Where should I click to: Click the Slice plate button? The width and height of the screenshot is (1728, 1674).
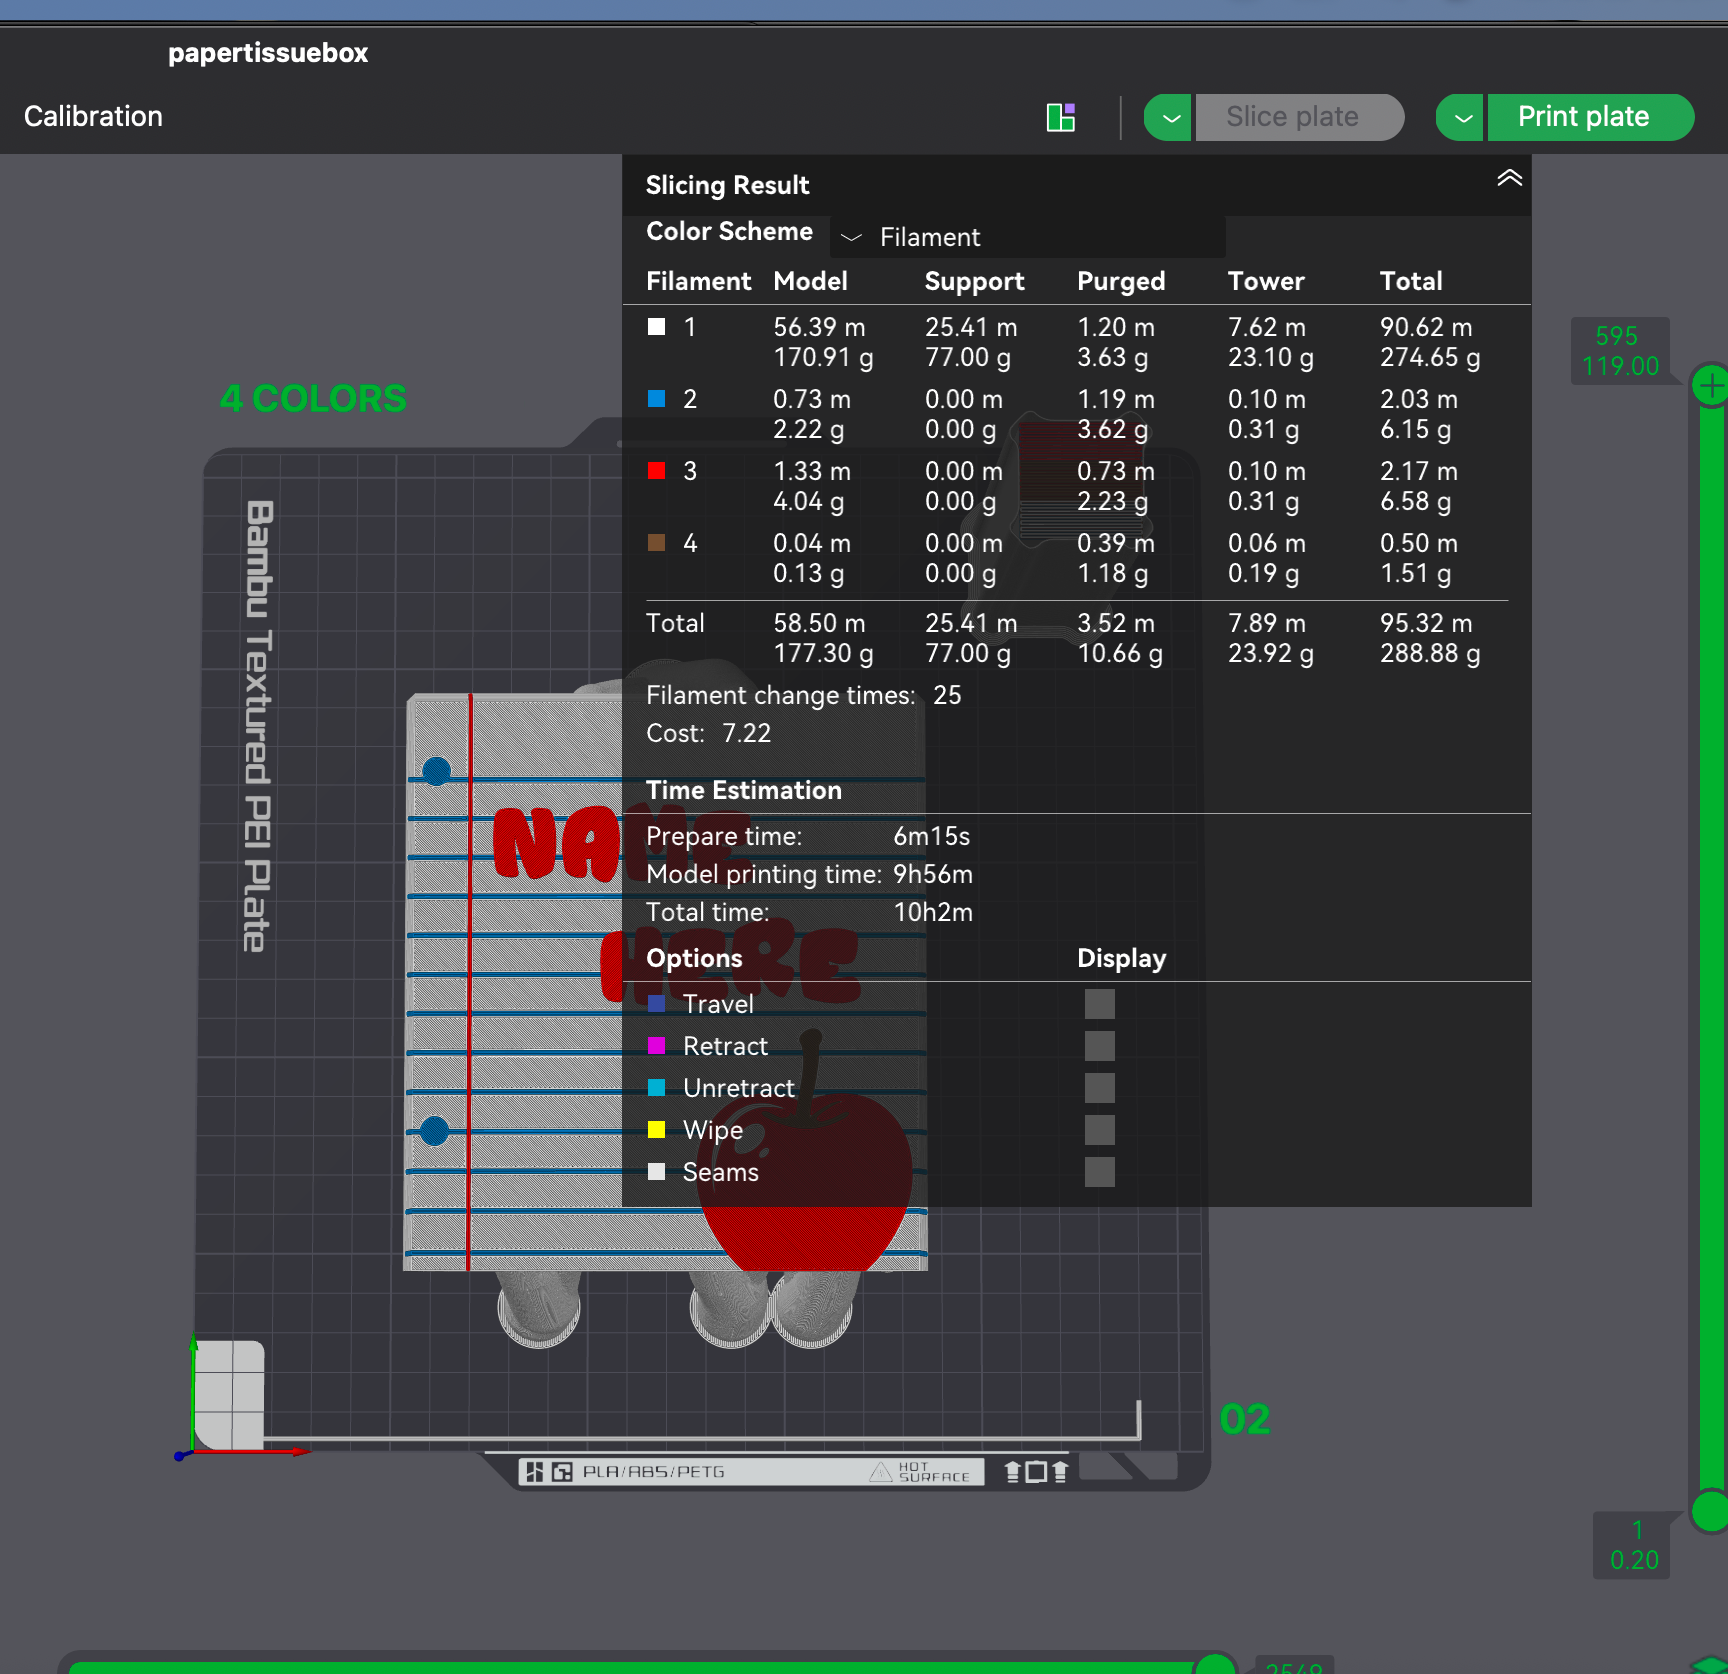(1299, 117)
